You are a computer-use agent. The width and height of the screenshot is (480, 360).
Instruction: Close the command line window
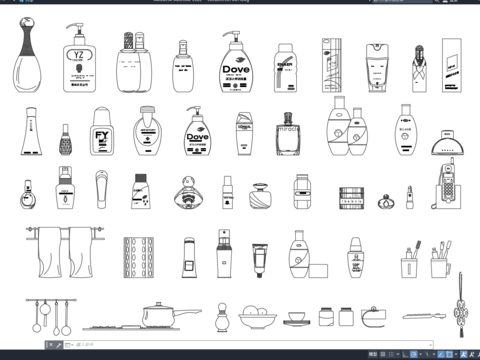tap(51, 345)
